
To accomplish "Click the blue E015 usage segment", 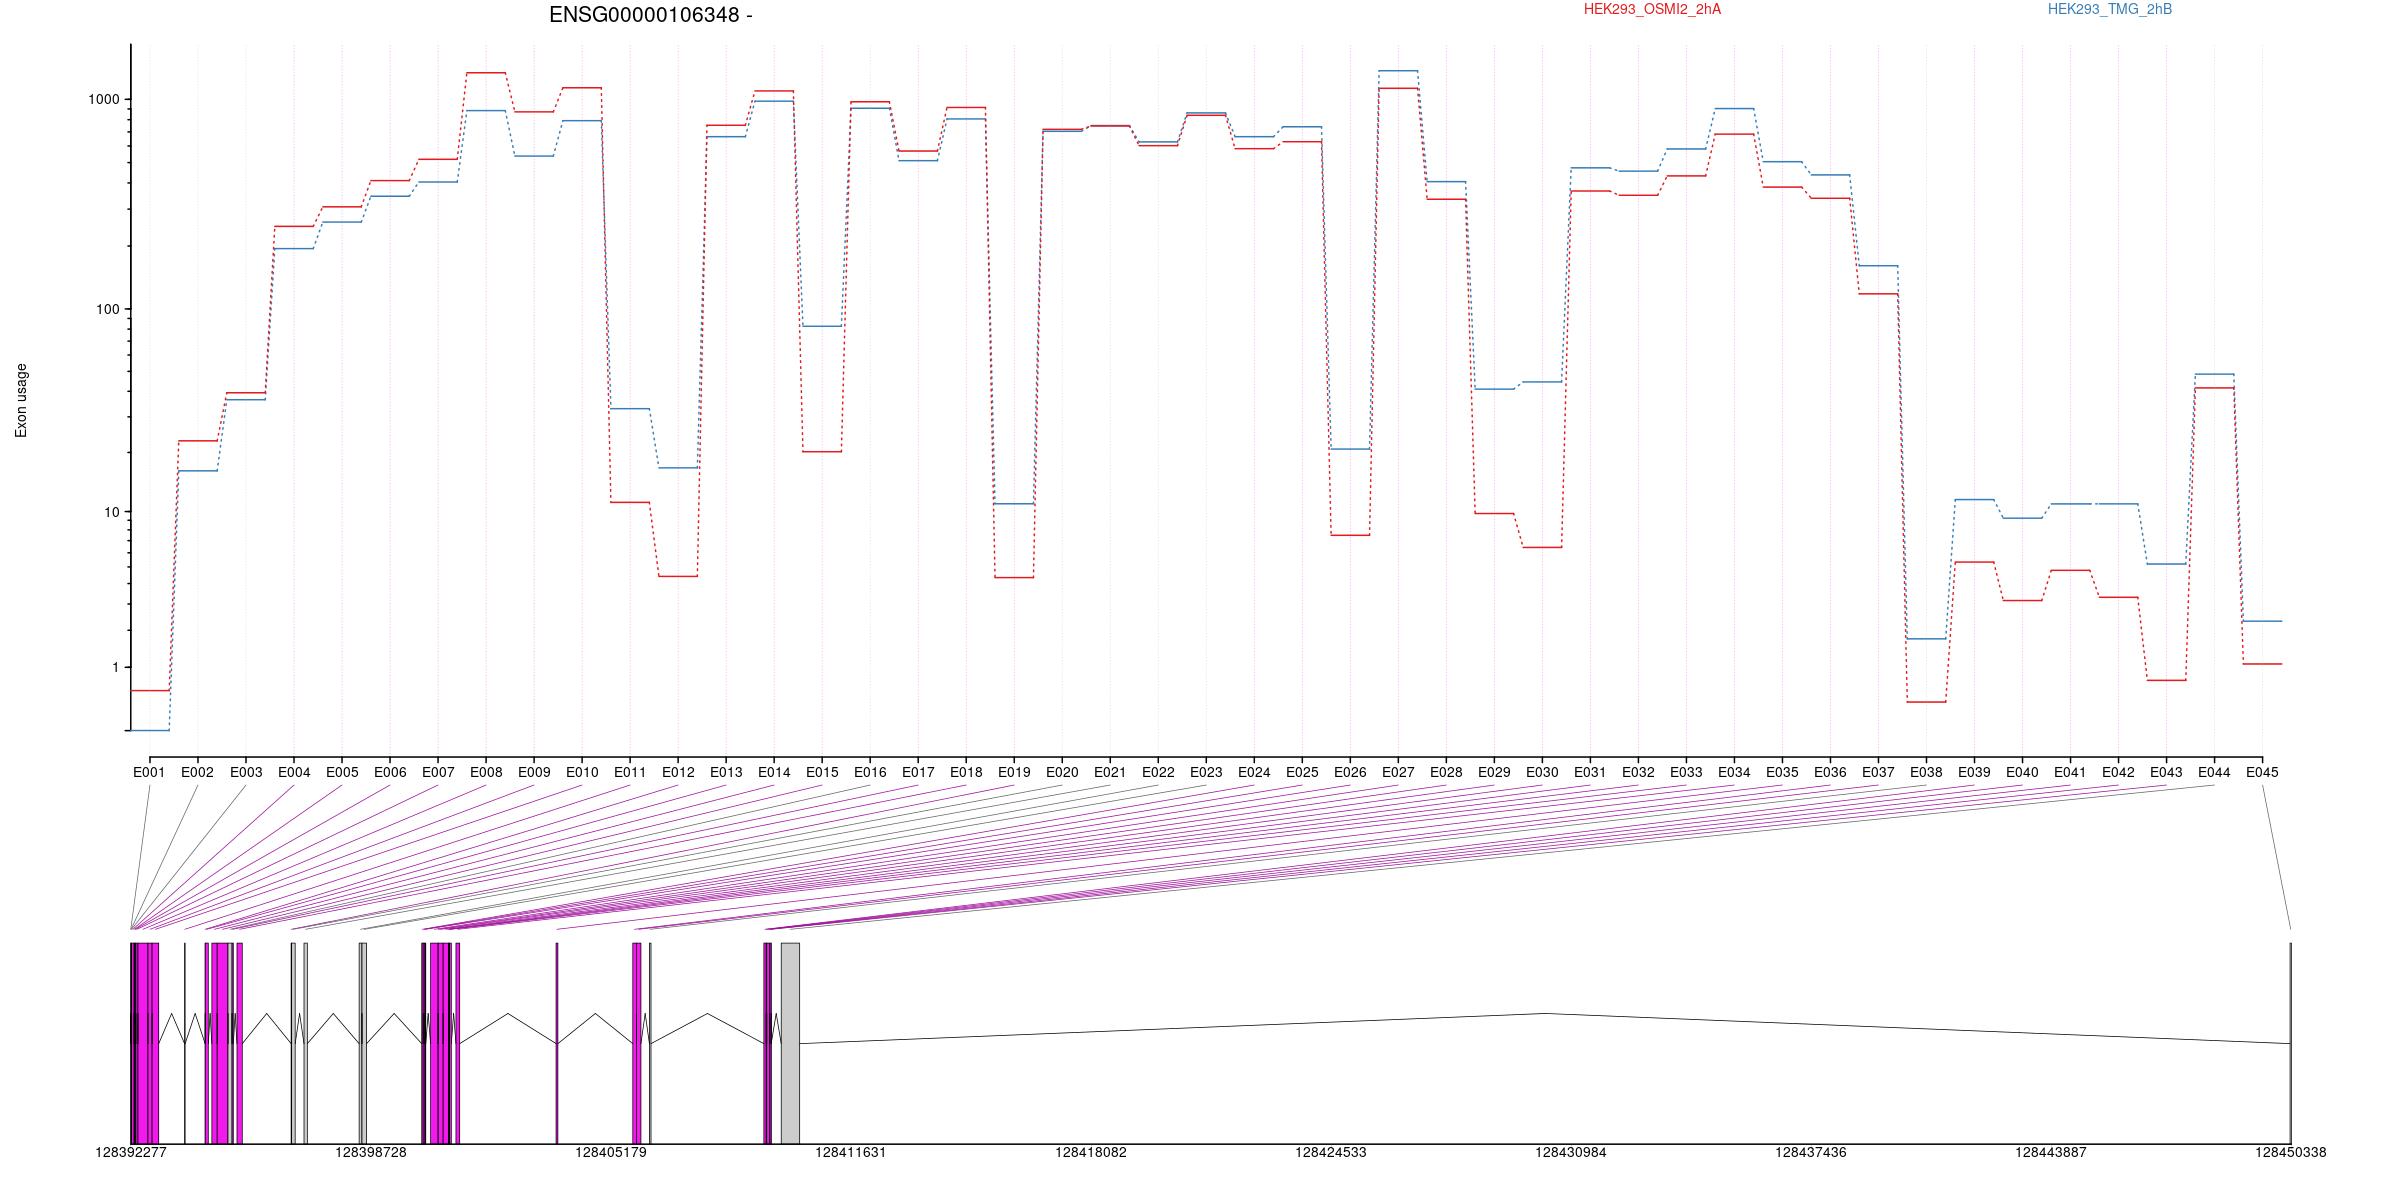I will pyautogui.click(x=822, y=326).
